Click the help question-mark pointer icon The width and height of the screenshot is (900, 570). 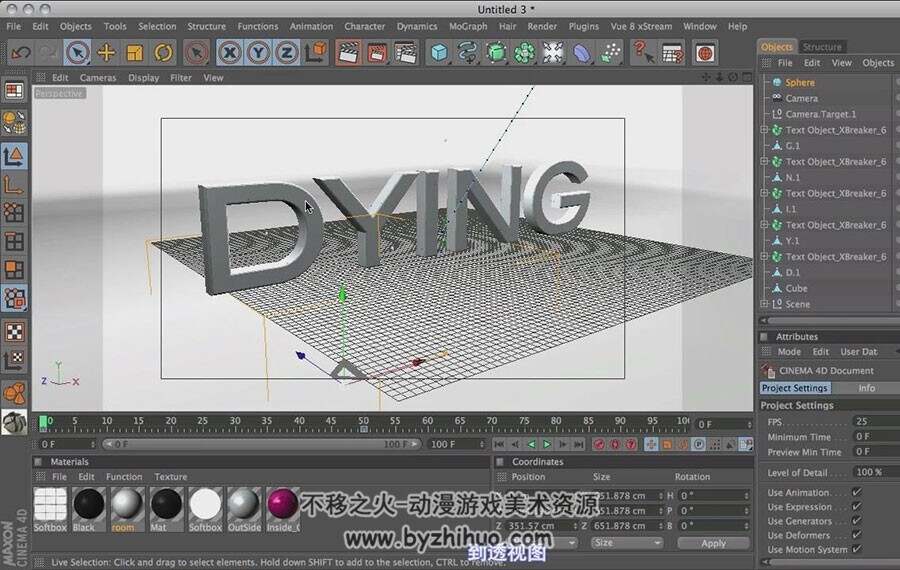tap(643, 53)
